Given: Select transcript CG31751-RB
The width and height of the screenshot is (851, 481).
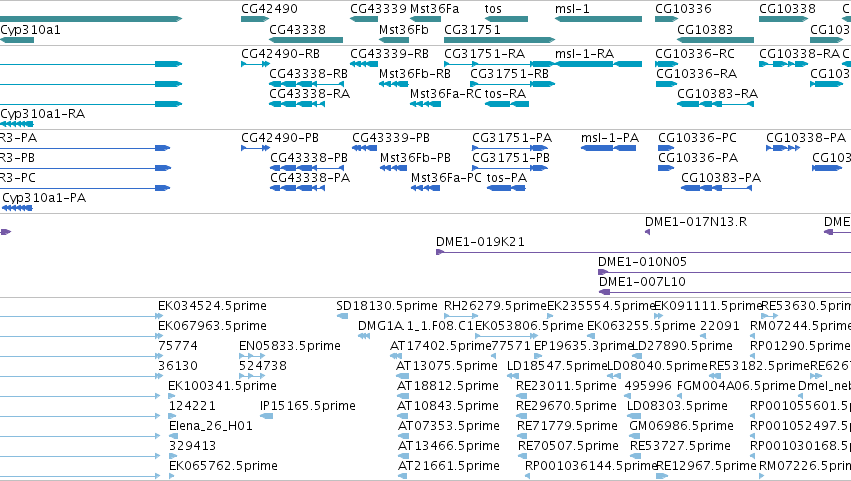Looking at the screenshot, I should [510, 74].
